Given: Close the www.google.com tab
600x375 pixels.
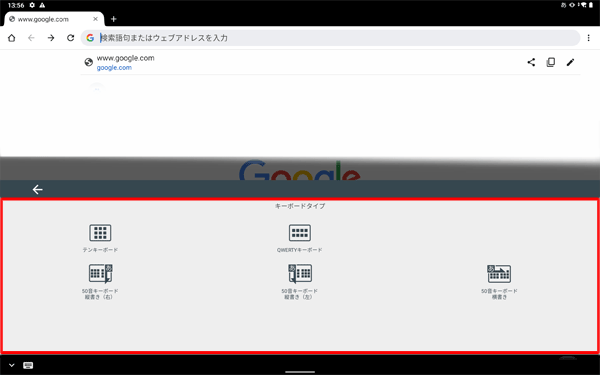Looking at the screenshot, I should pos(96,19).
